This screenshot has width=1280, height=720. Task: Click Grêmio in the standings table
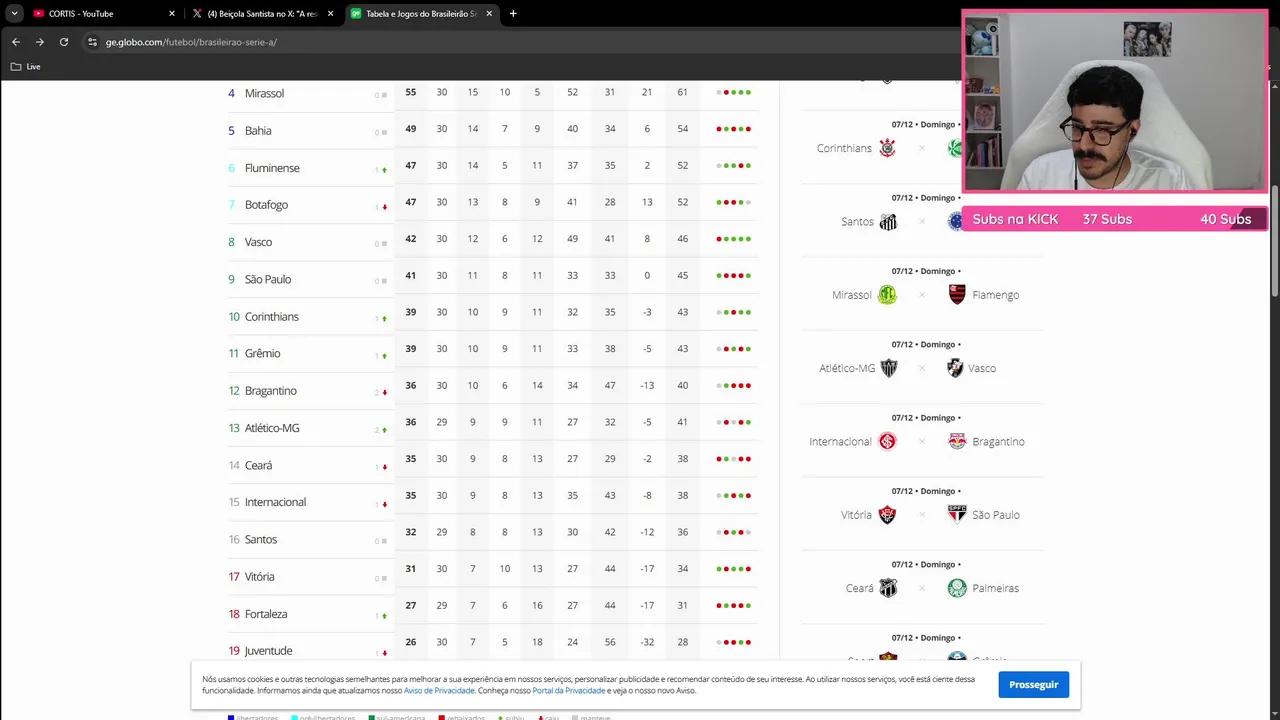coord(263,354)
